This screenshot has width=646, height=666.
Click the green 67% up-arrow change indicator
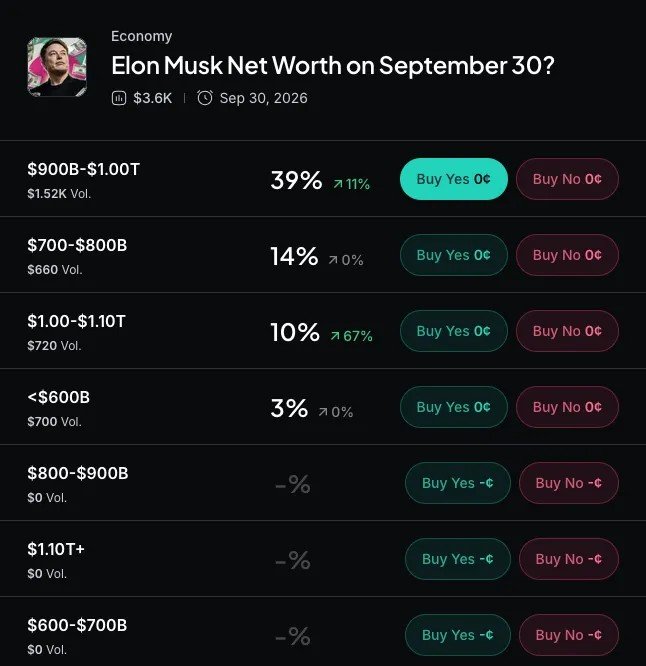(352, 336)
